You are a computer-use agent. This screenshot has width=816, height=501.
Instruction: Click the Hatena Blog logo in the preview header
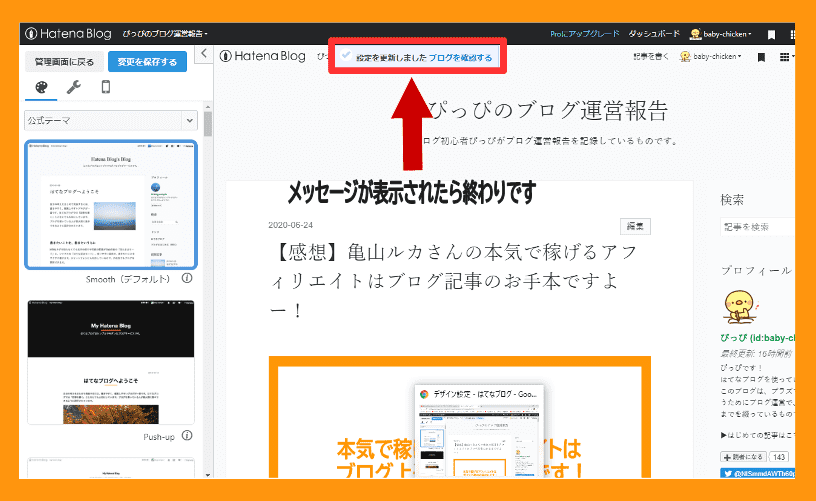[262, 56]
